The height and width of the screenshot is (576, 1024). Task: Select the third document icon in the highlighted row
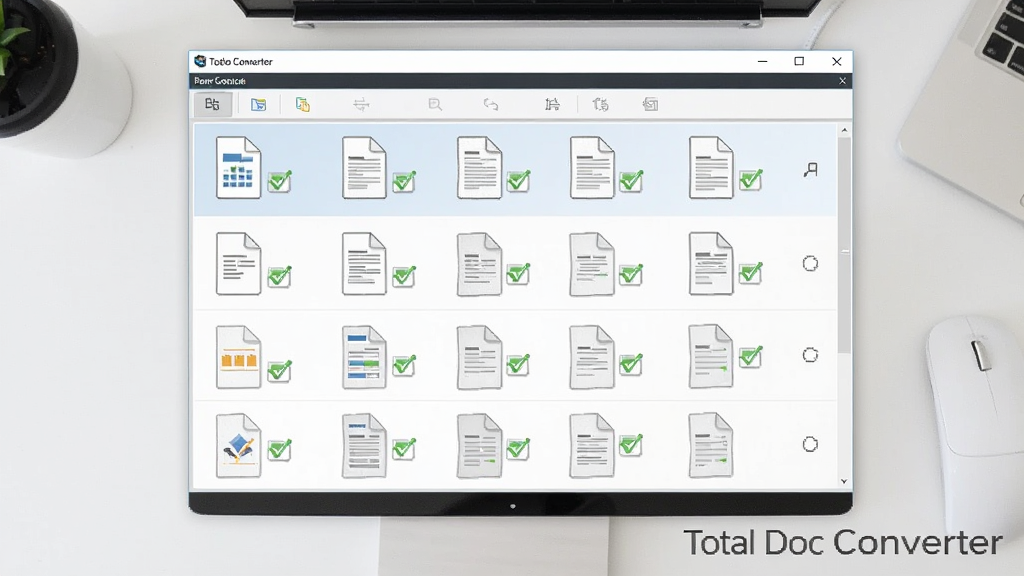point(479,167)
